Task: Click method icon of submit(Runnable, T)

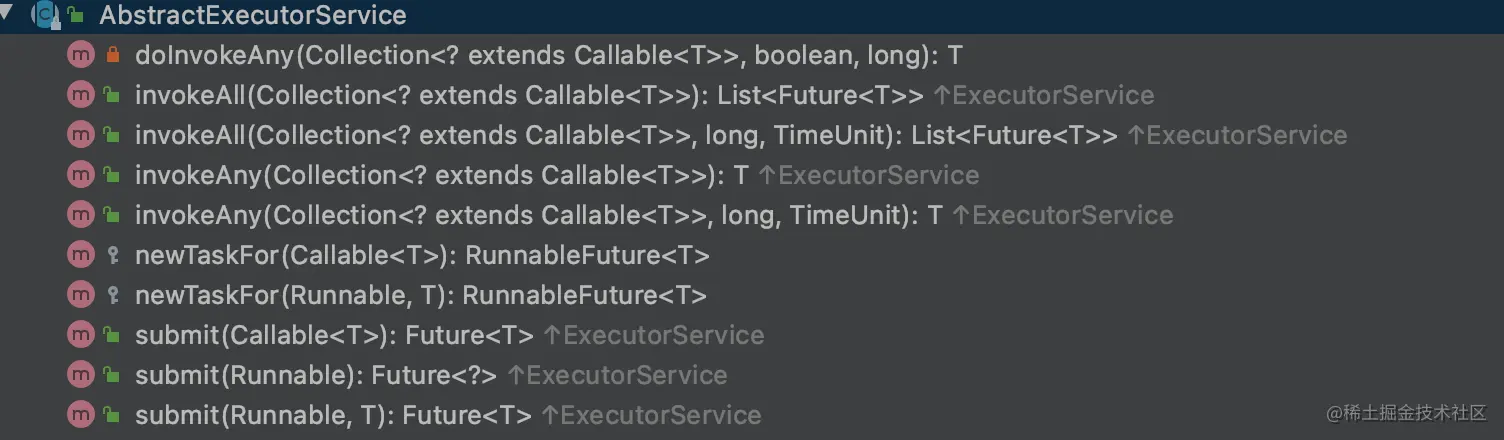Action: [x=80, y=415]
